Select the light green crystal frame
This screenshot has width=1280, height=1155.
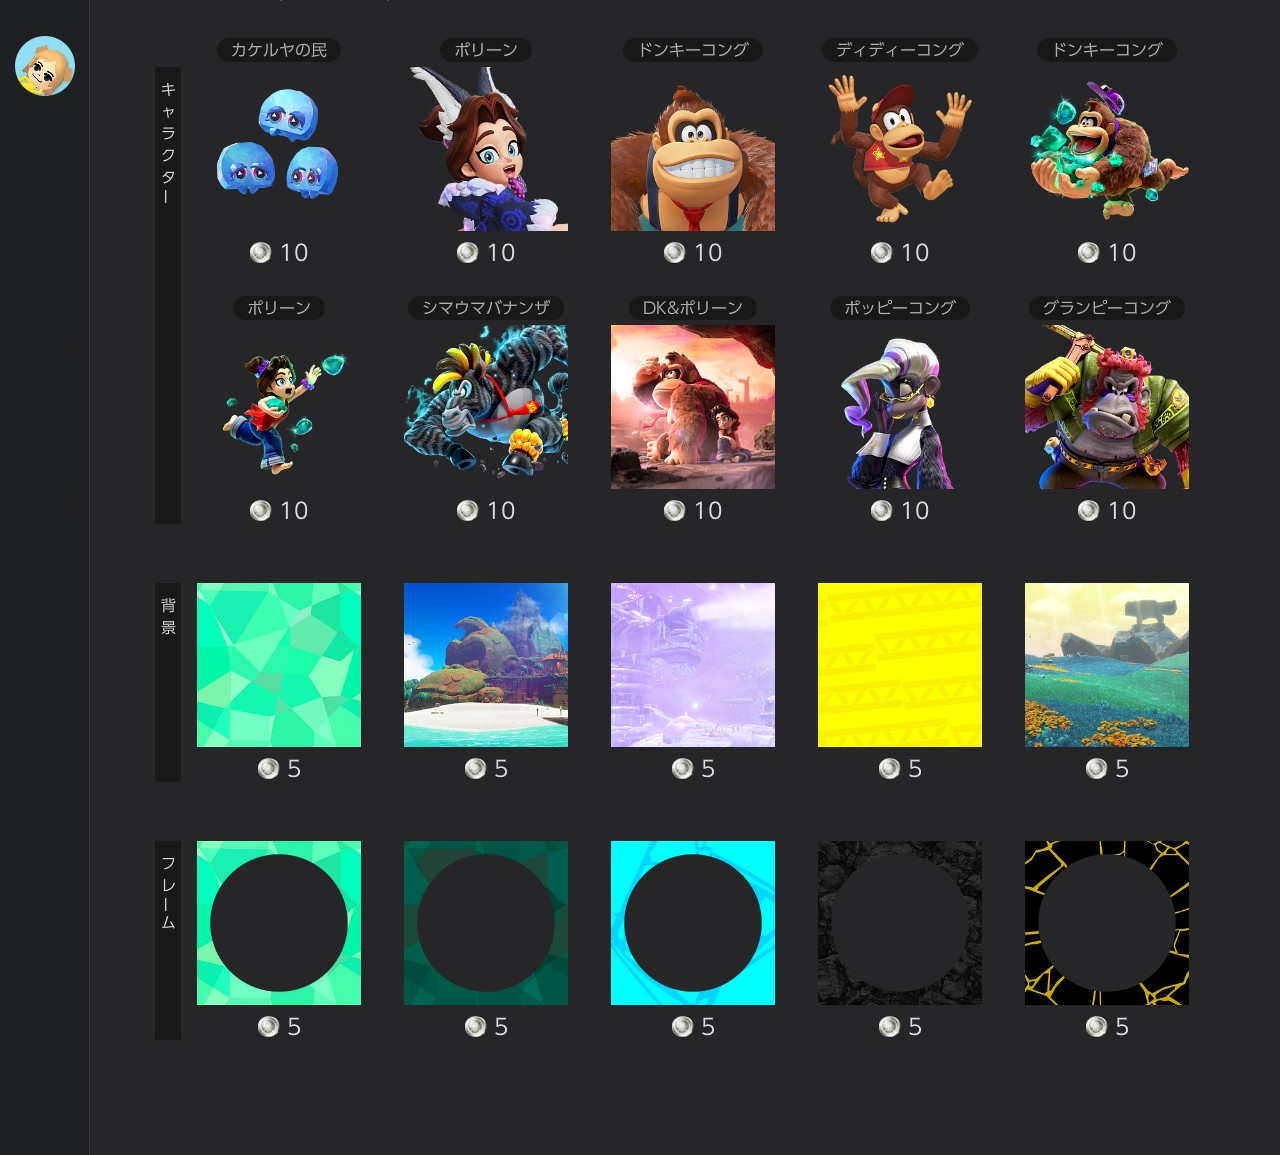point(279,923)
